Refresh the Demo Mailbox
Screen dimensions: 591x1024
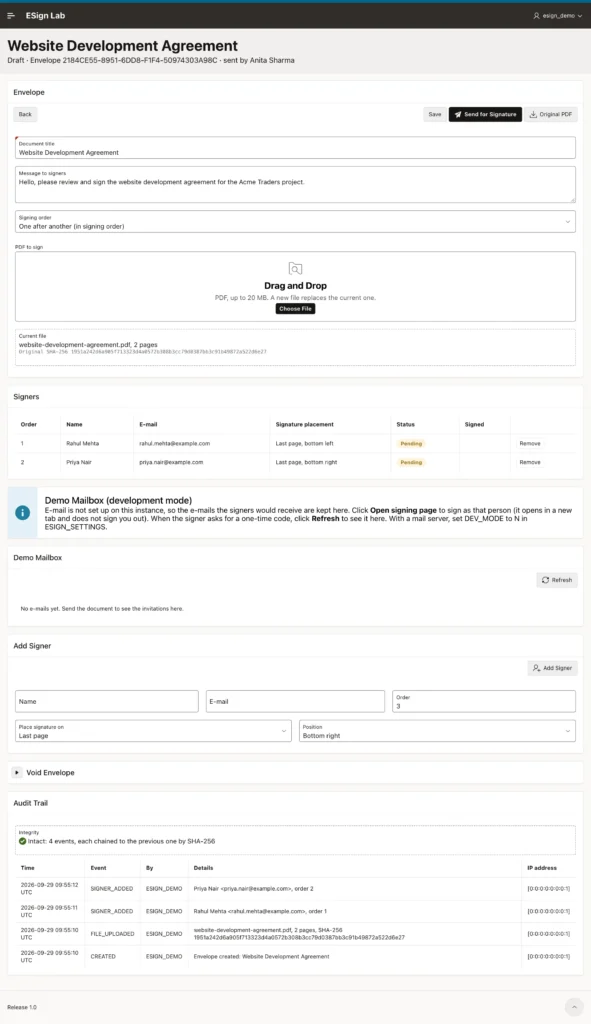tap(557, 580)
